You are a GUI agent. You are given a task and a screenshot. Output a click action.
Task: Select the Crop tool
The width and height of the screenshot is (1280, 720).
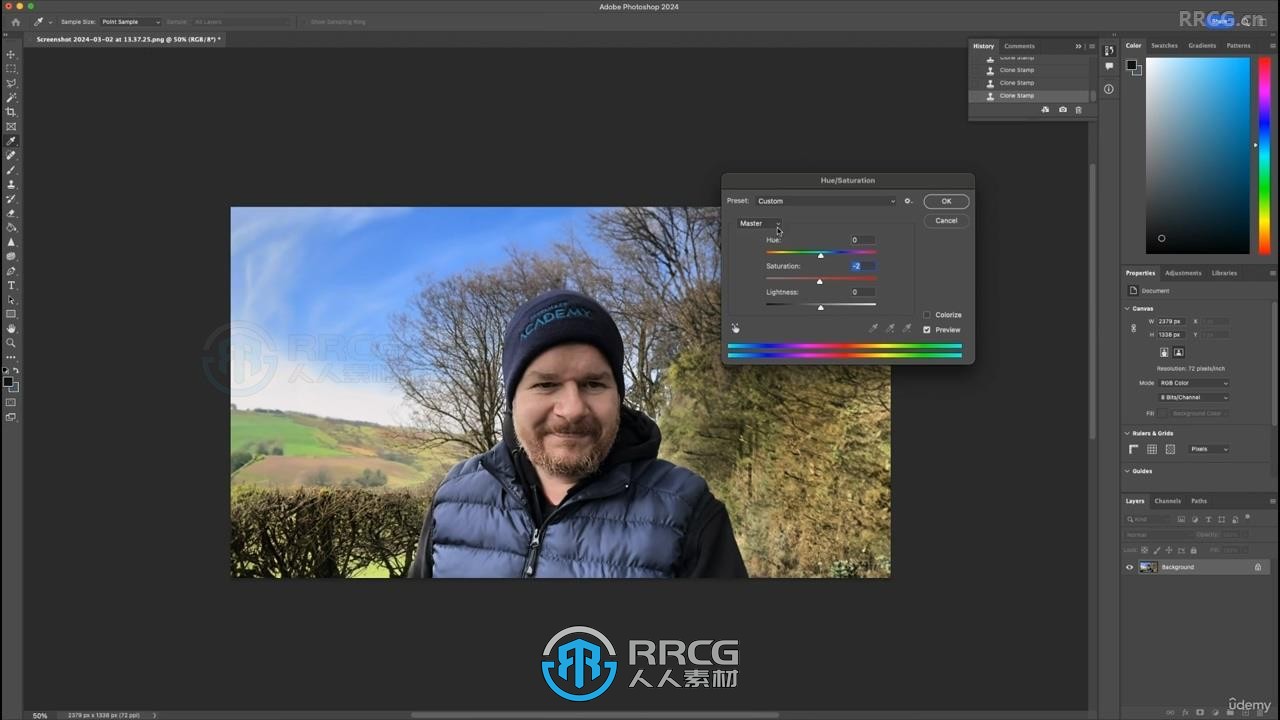click(x=11, y=112)
